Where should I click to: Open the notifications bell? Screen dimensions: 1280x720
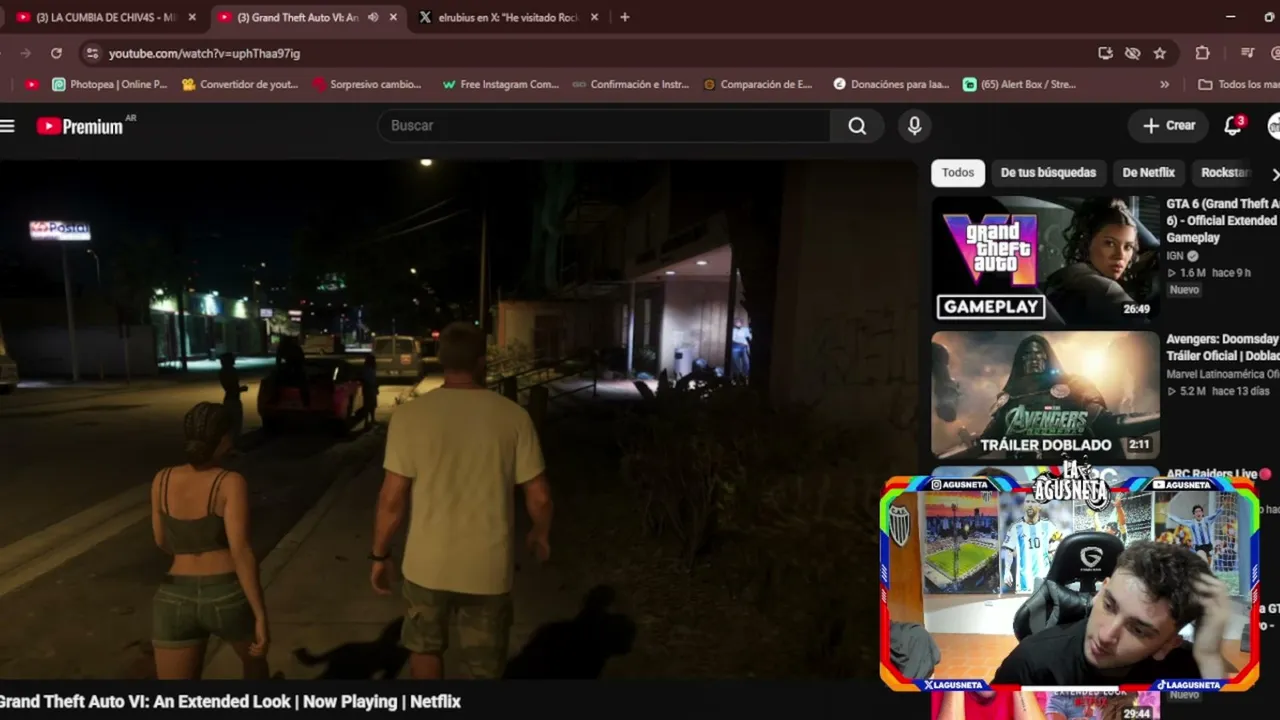(1233, 126)
